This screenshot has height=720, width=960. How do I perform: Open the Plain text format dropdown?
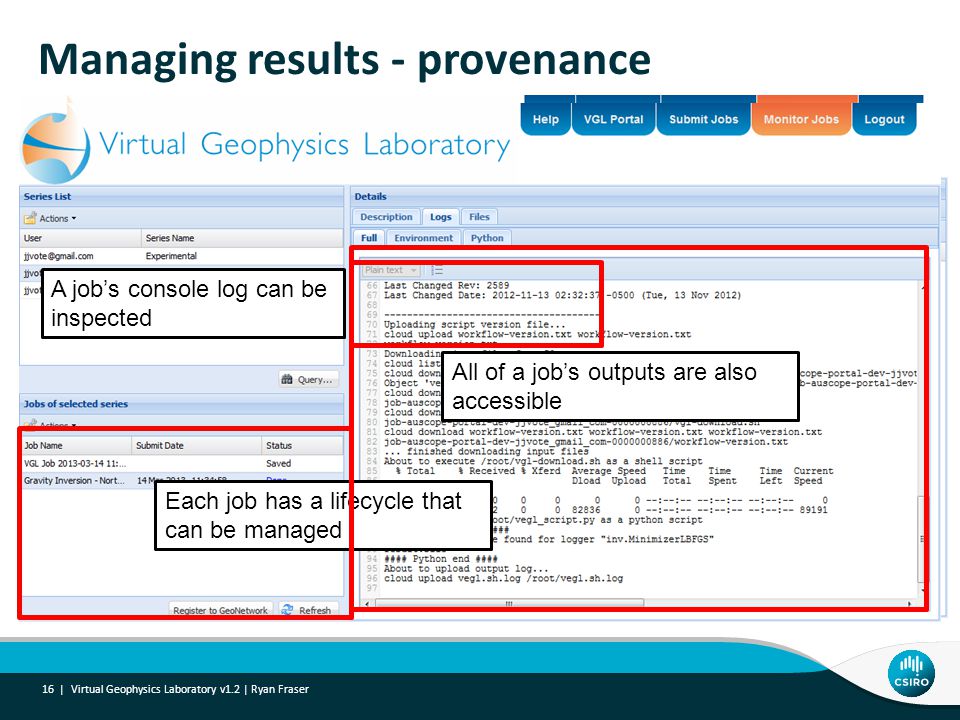tap(390, 270)
